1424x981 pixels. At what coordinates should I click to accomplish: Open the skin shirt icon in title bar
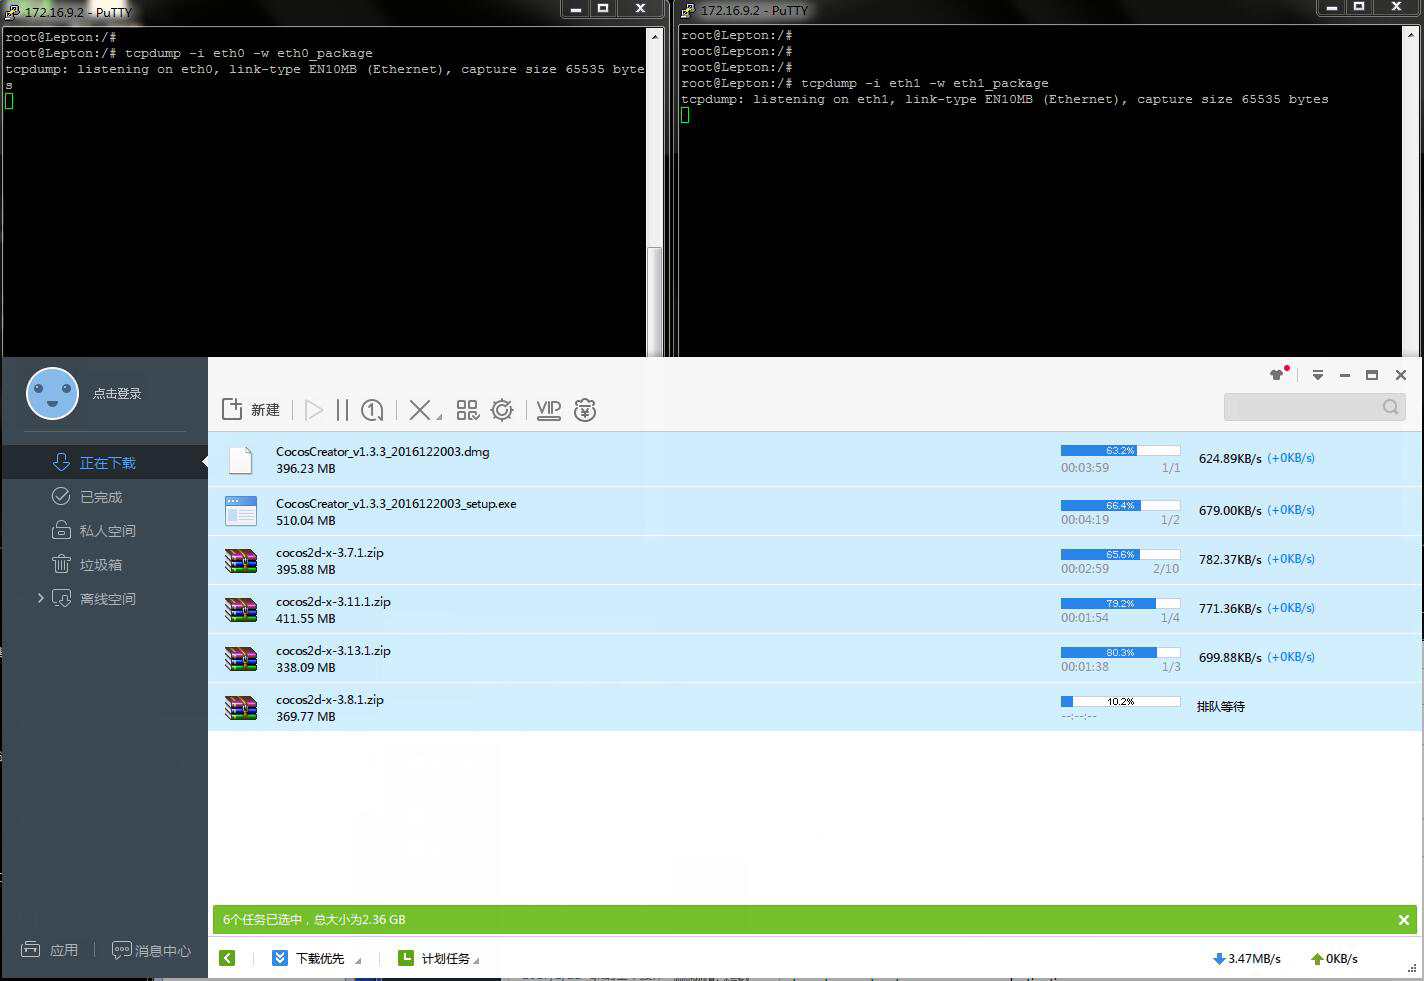[x=1277, y=375]
